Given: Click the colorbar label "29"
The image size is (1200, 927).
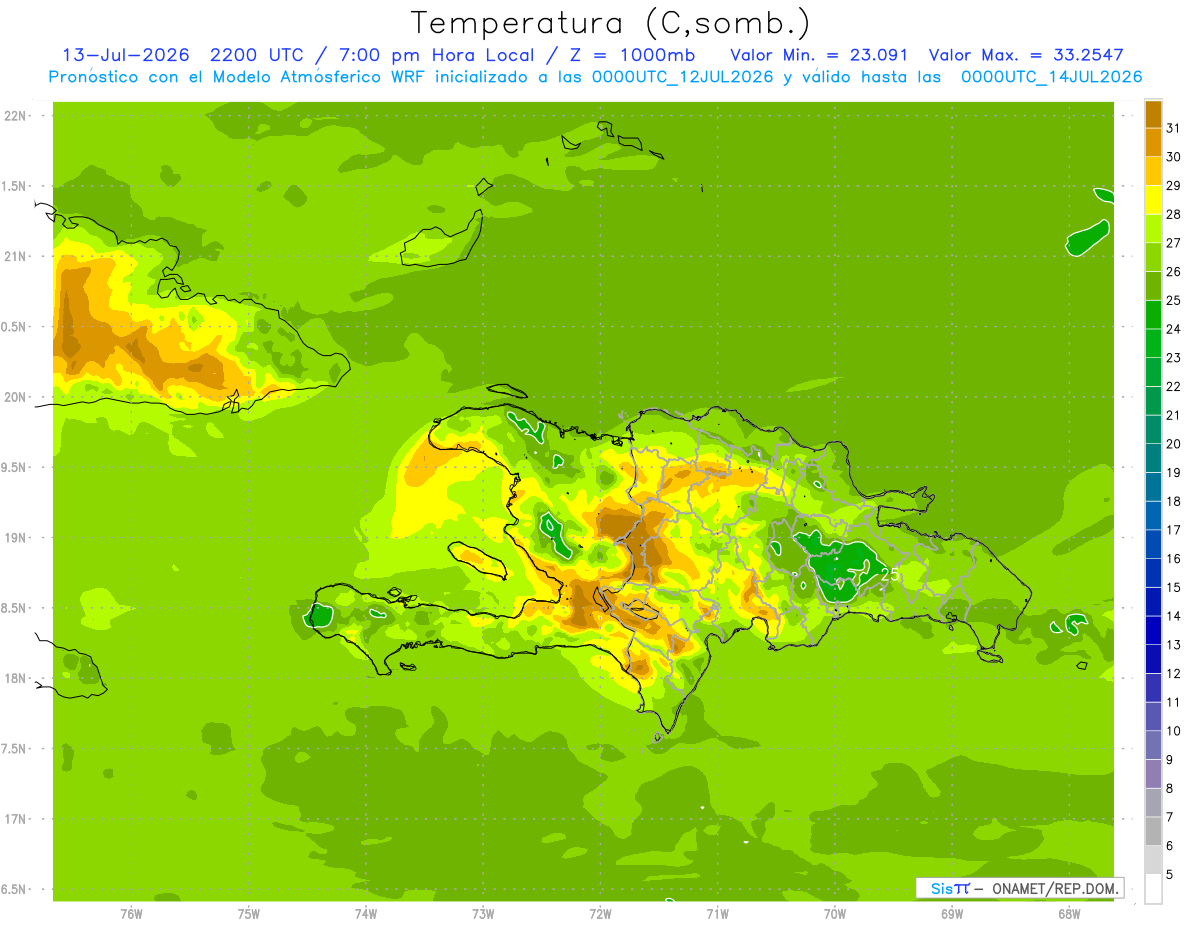Looking at the screenshot, I should (1173, 185).
